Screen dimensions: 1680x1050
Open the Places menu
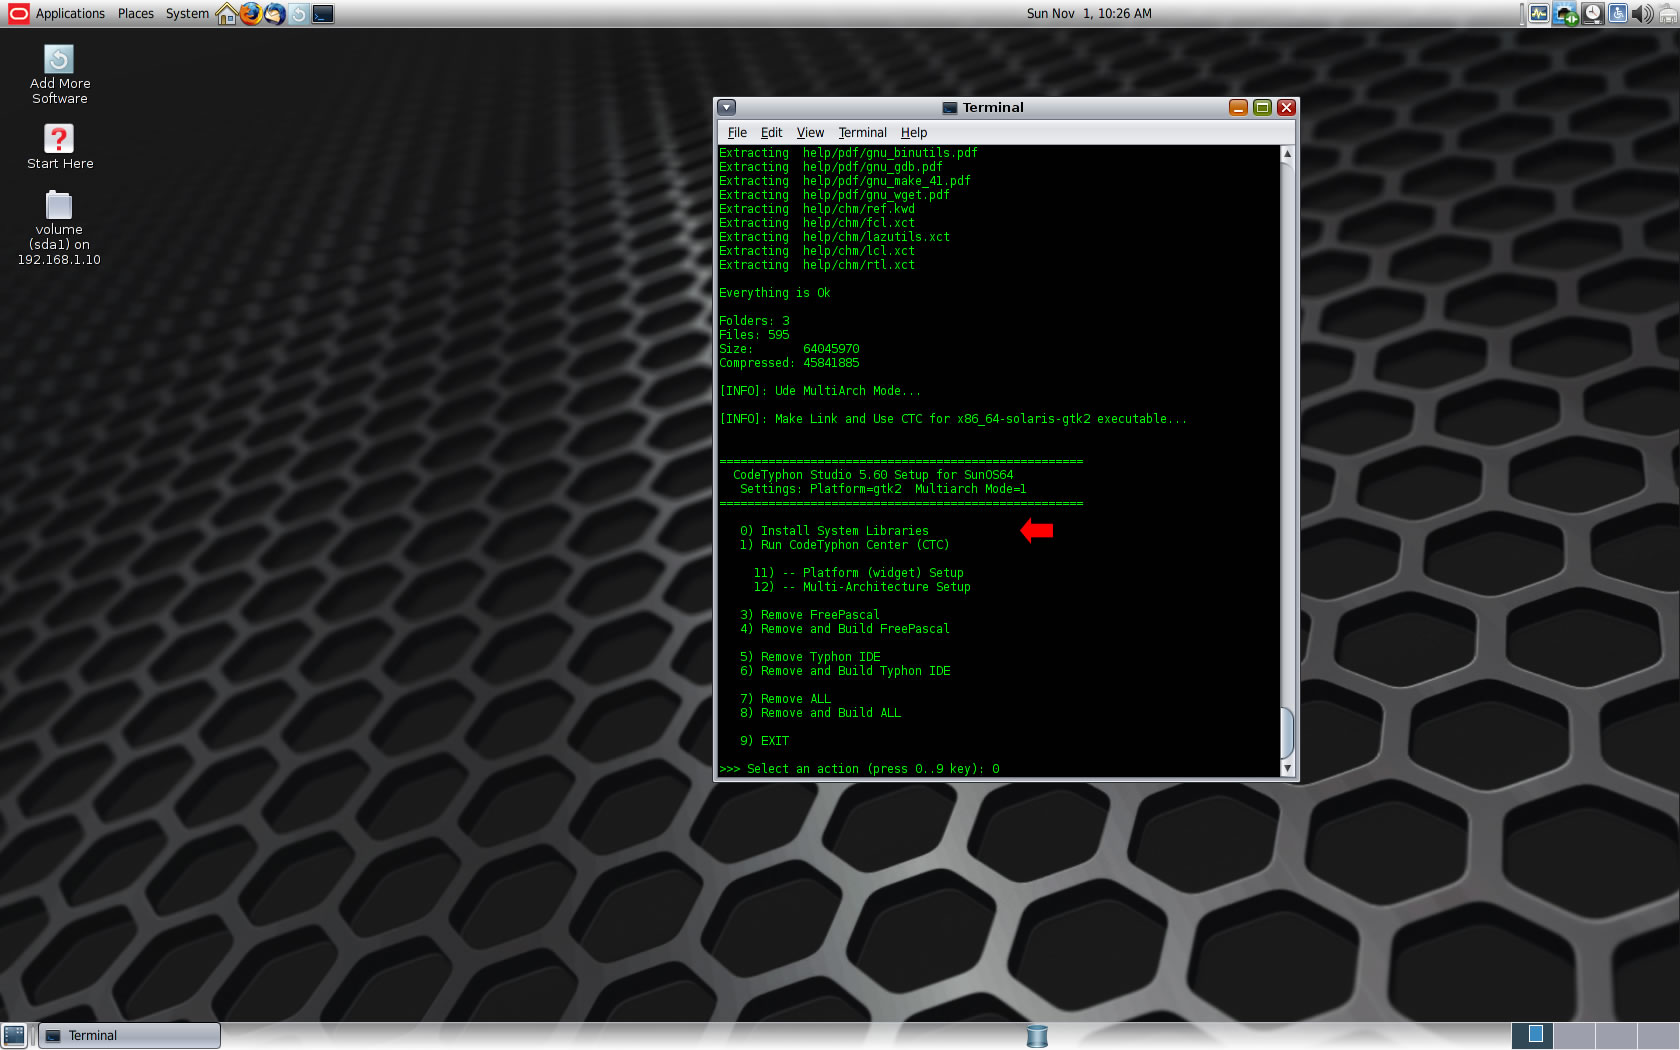coord(136,14)
